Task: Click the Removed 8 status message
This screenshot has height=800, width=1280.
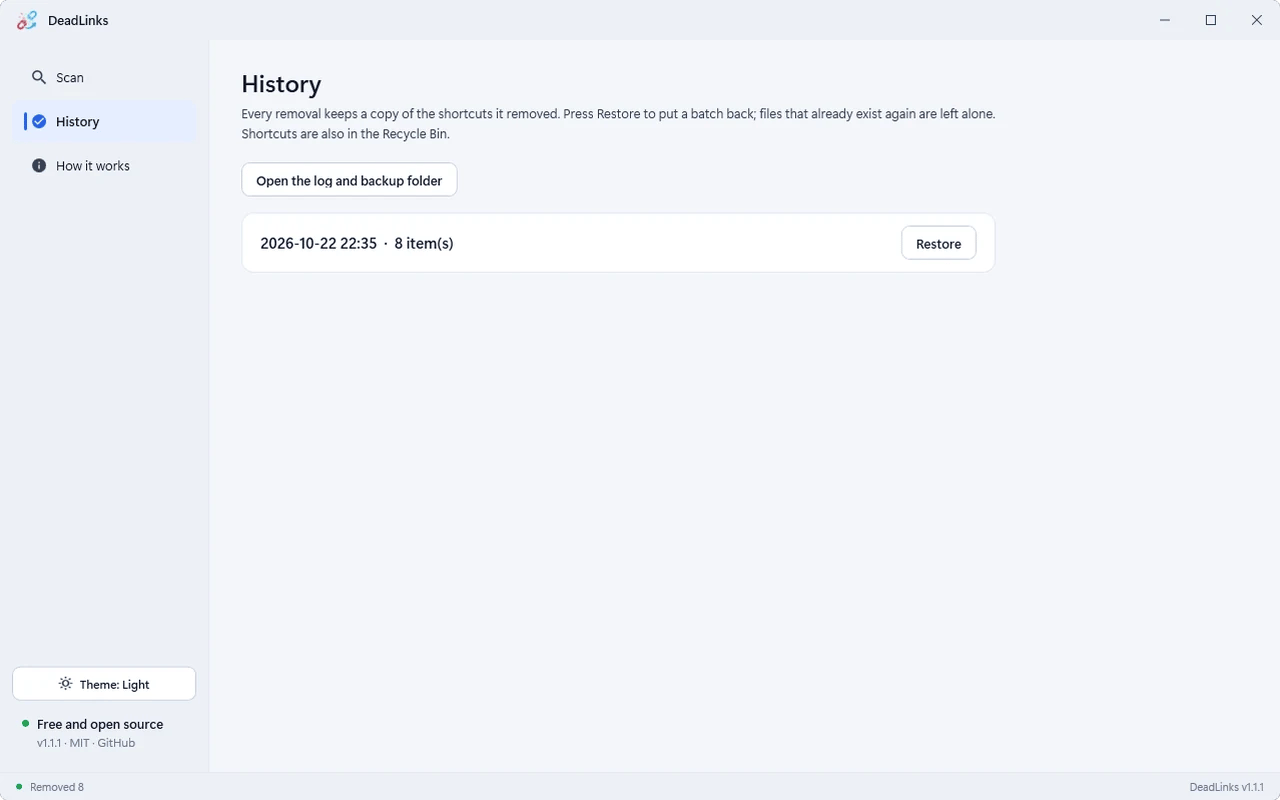Action: [57, 787]
